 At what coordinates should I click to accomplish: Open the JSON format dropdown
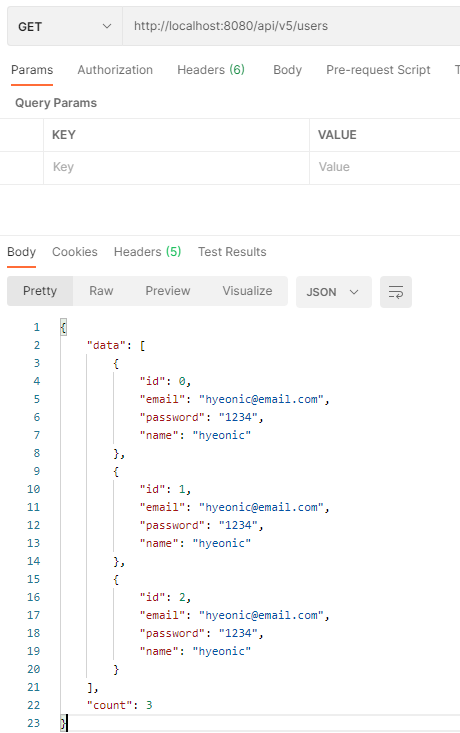333,292
